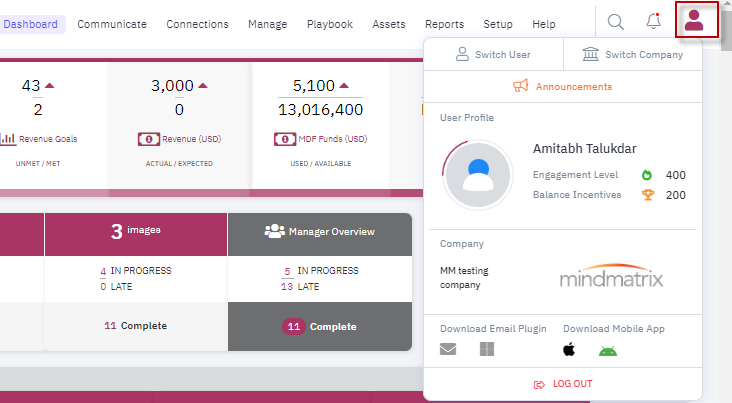Open the Playbook menu

point(330,24)
